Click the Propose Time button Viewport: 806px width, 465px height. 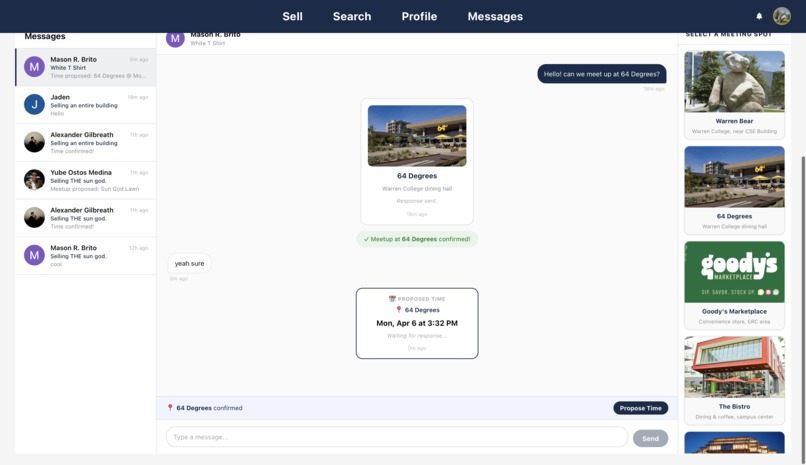640,408
